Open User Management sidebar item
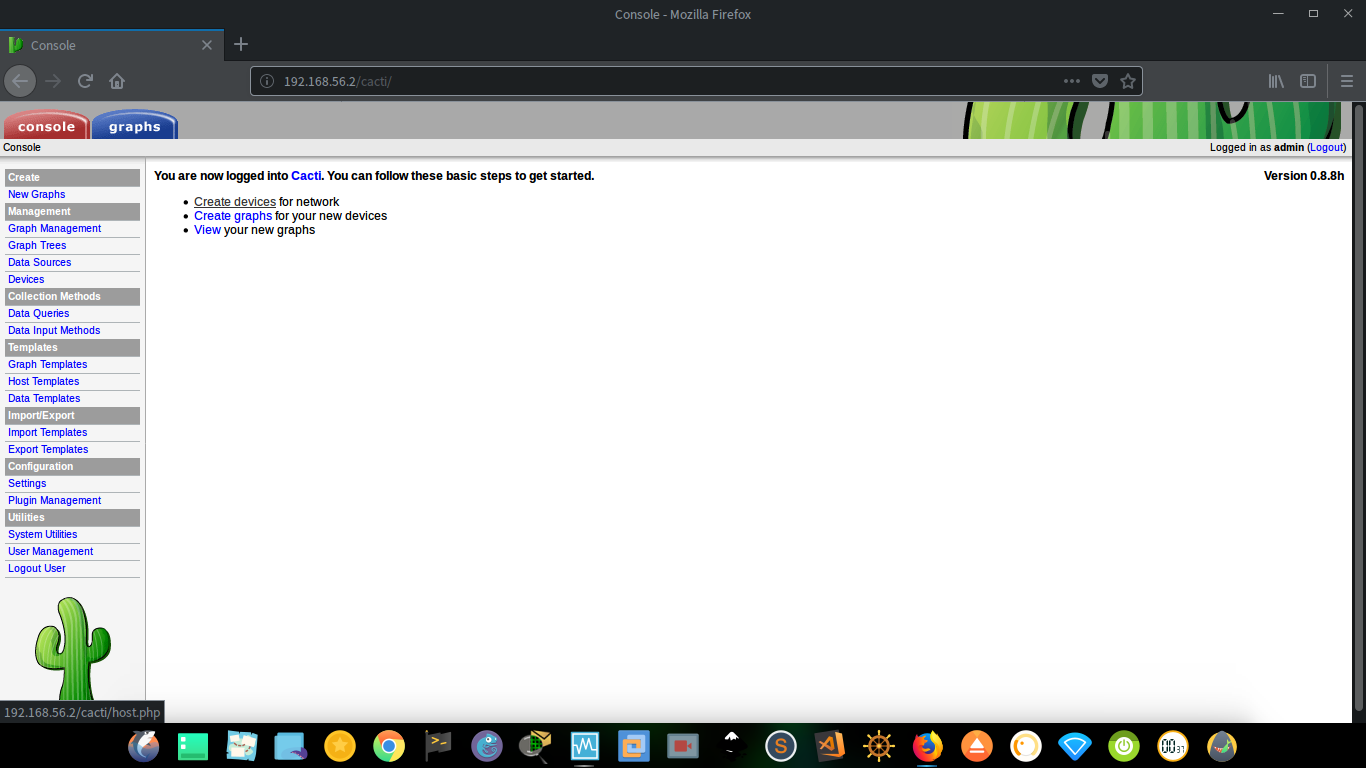1366x768 pixels. click(50, 551)
